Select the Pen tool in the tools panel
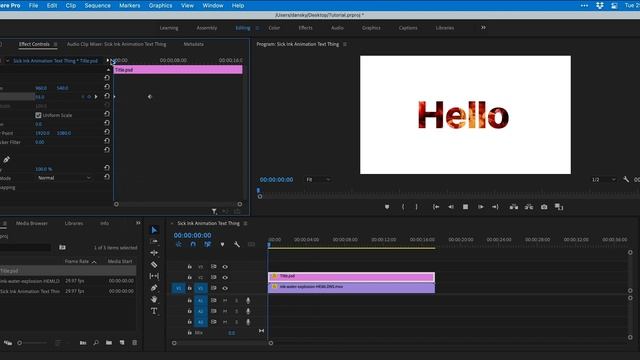Image resolution: width=640 pixels, height=360 pixels. pos(154,288)
